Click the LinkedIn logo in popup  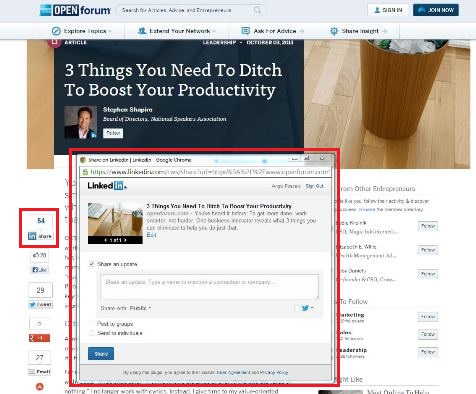tap(107, 186)
